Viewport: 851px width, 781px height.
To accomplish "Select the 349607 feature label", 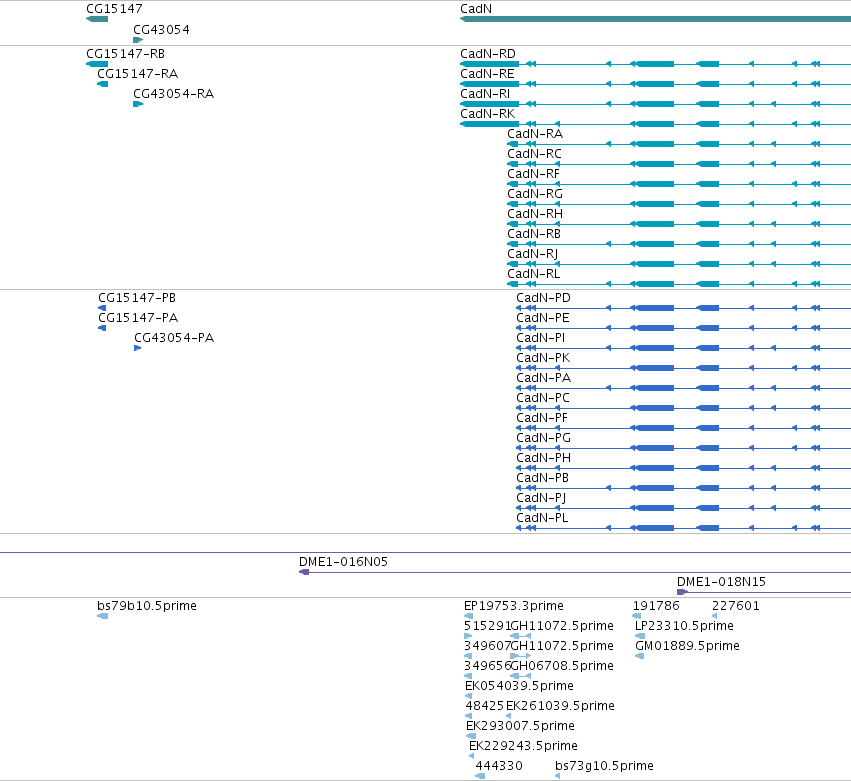I will (x=487, y=646).
